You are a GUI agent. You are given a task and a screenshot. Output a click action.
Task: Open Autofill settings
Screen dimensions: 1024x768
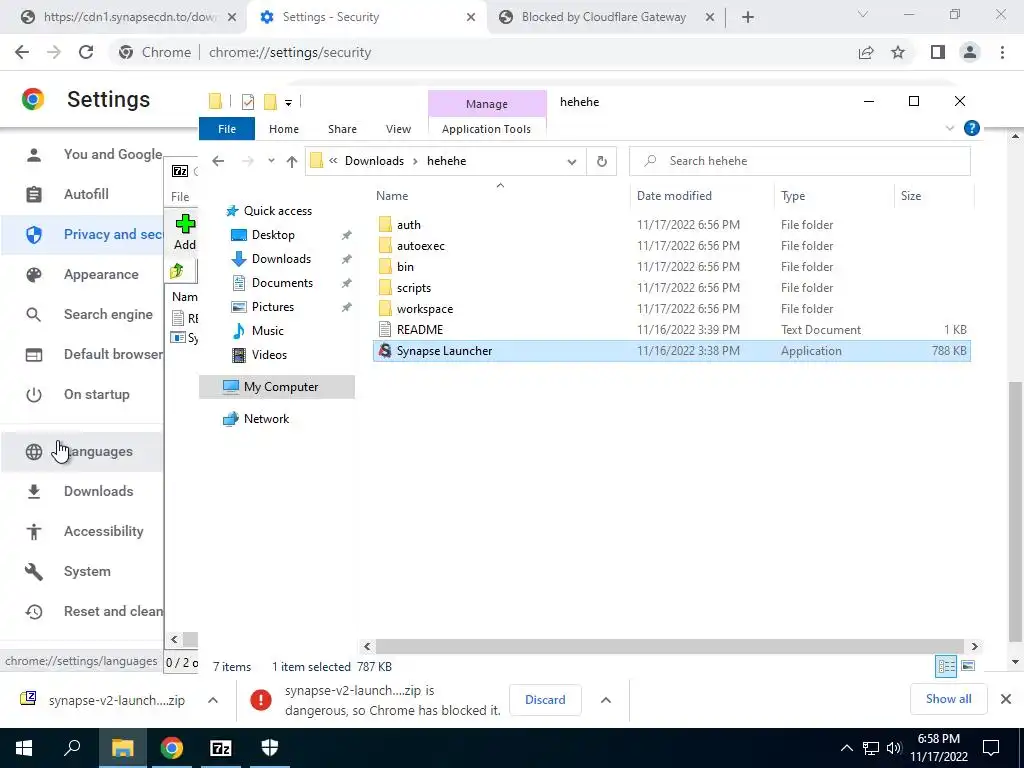tap(82, 194)
